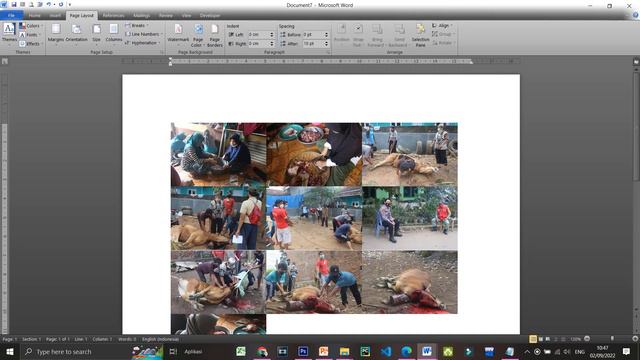The image size is (640, 360).
Task: Open PyCharm from the taskbar
Action: tap(365, 351)
